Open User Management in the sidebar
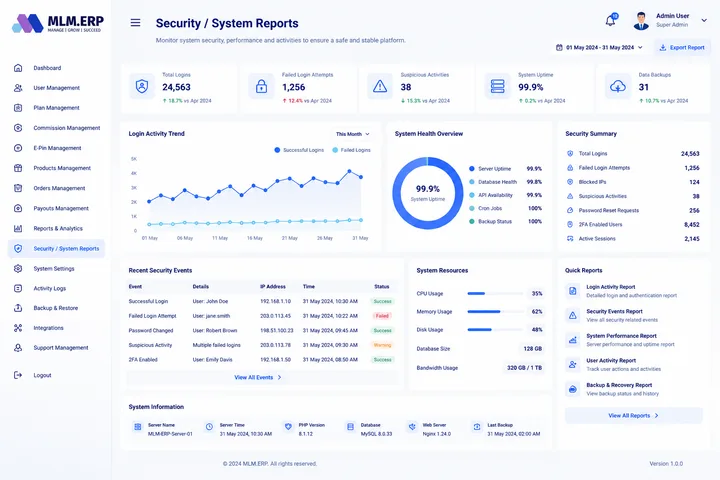Screen dimensions: 720x480 tap(56, 88)
